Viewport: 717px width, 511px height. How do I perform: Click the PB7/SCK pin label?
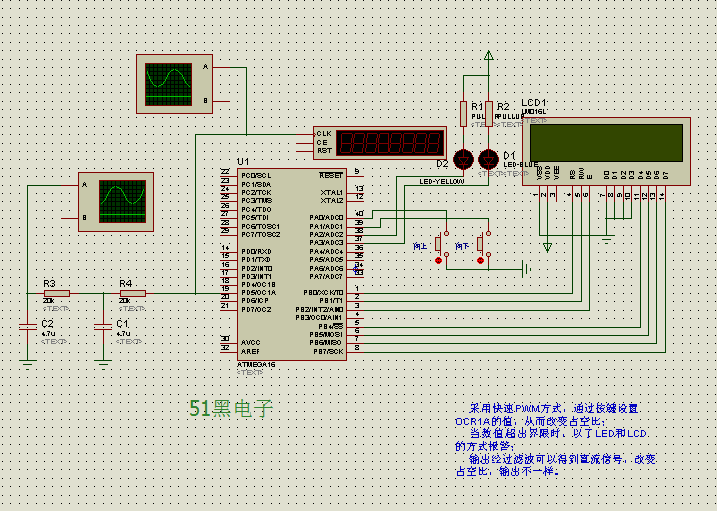[x=328, y=351]
